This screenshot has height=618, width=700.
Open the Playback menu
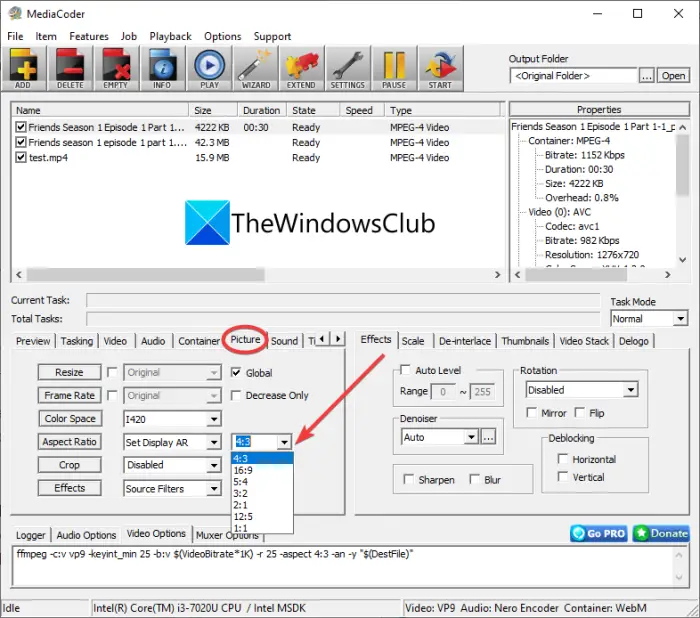click(x=170, y=36)
